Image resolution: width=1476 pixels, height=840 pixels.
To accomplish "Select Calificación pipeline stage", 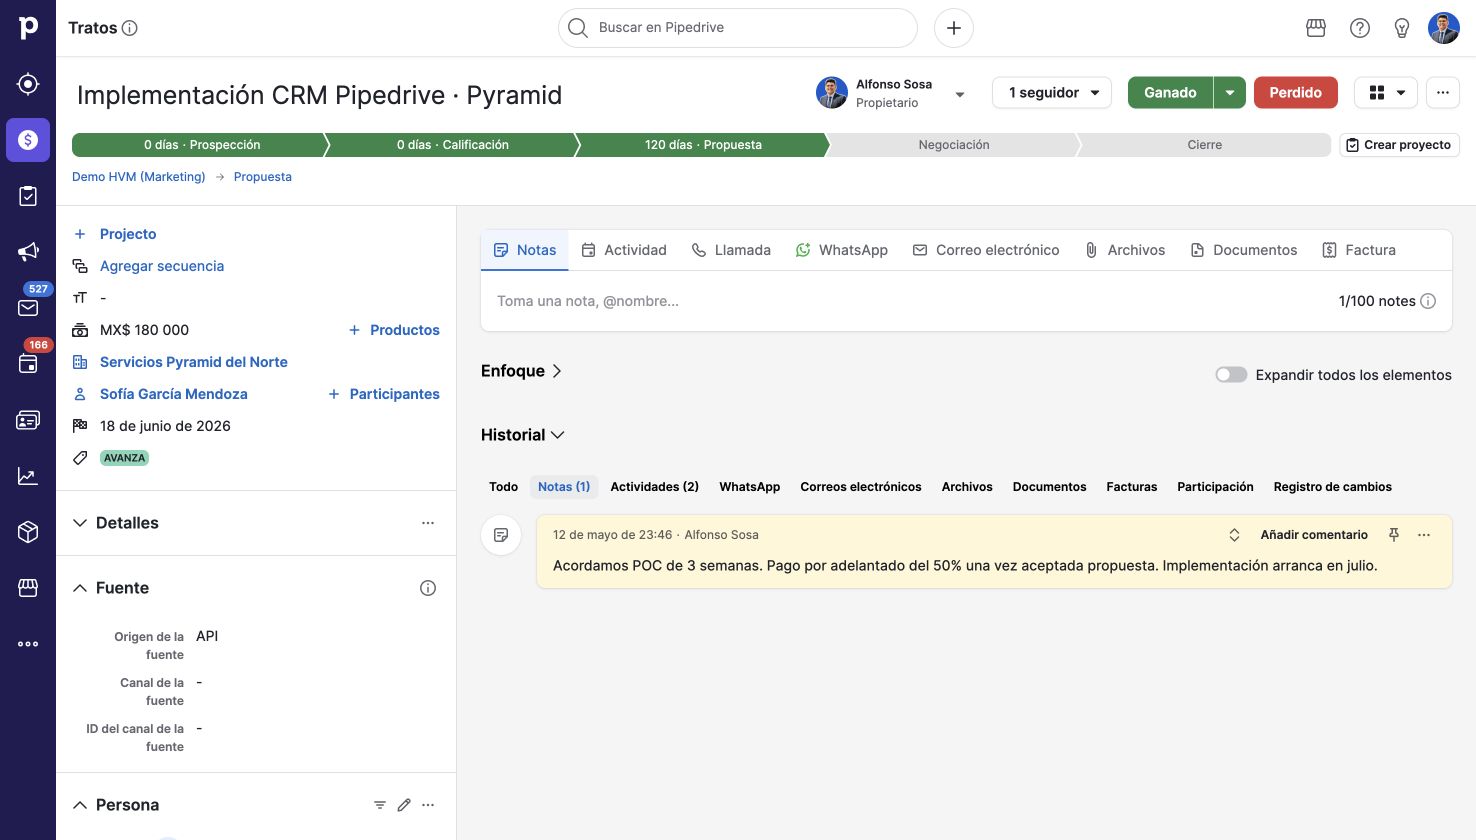I will (452, 145).
